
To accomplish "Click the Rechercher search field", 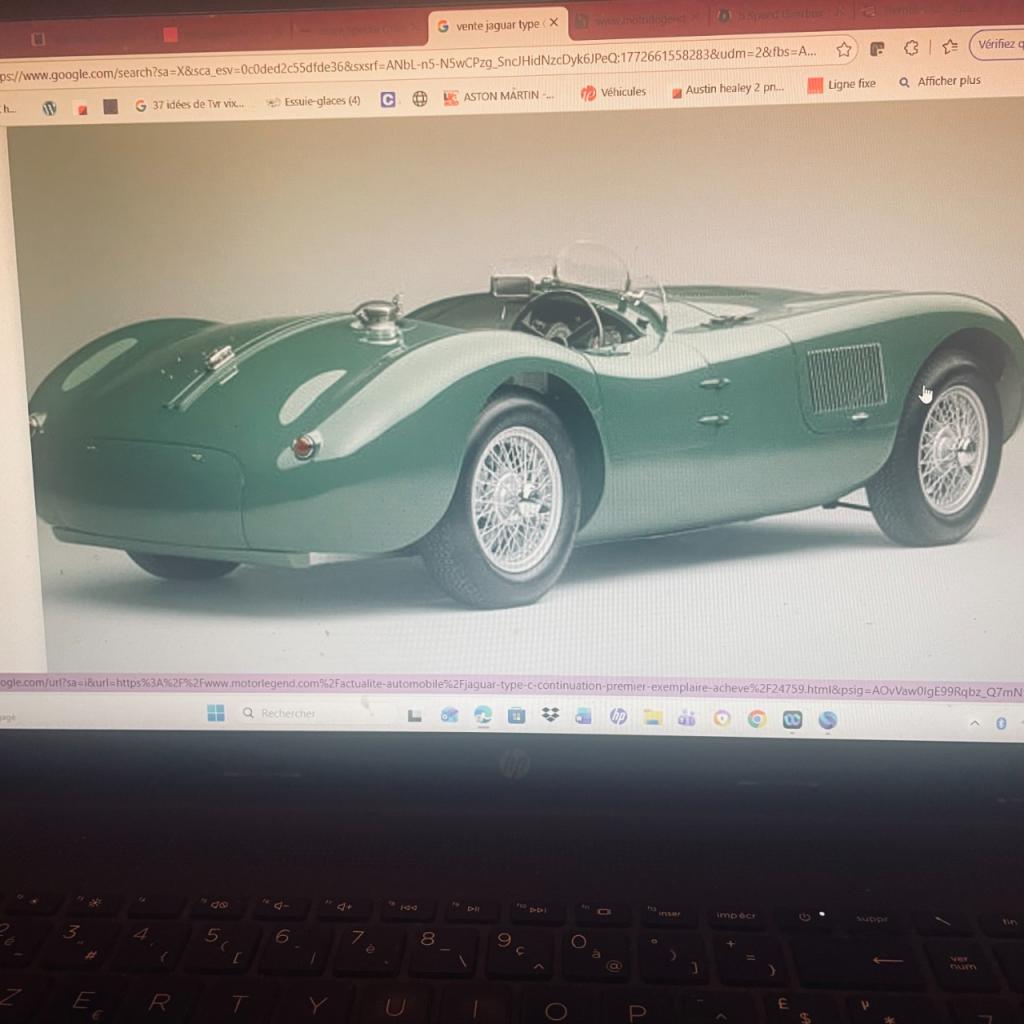I will [x=290, y=712].
